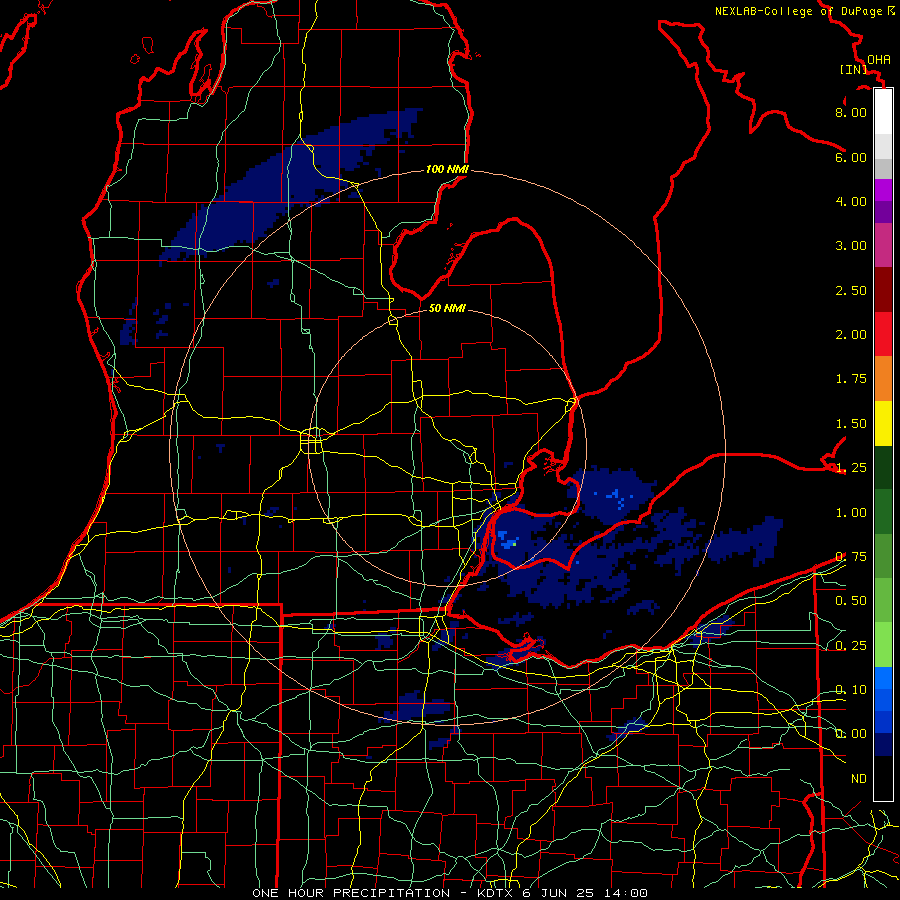Click the 2.00 legend value

tap(851, 335)
